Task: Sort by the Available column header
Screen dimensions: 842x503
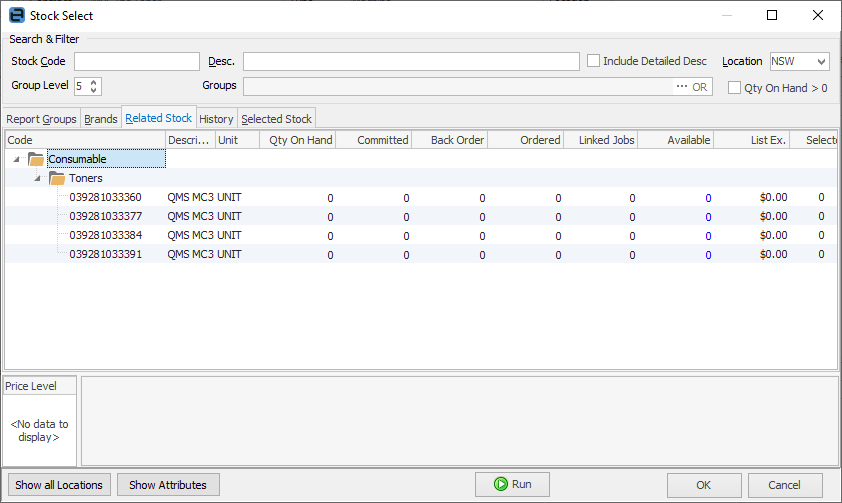Action: [x=676, y=140]
